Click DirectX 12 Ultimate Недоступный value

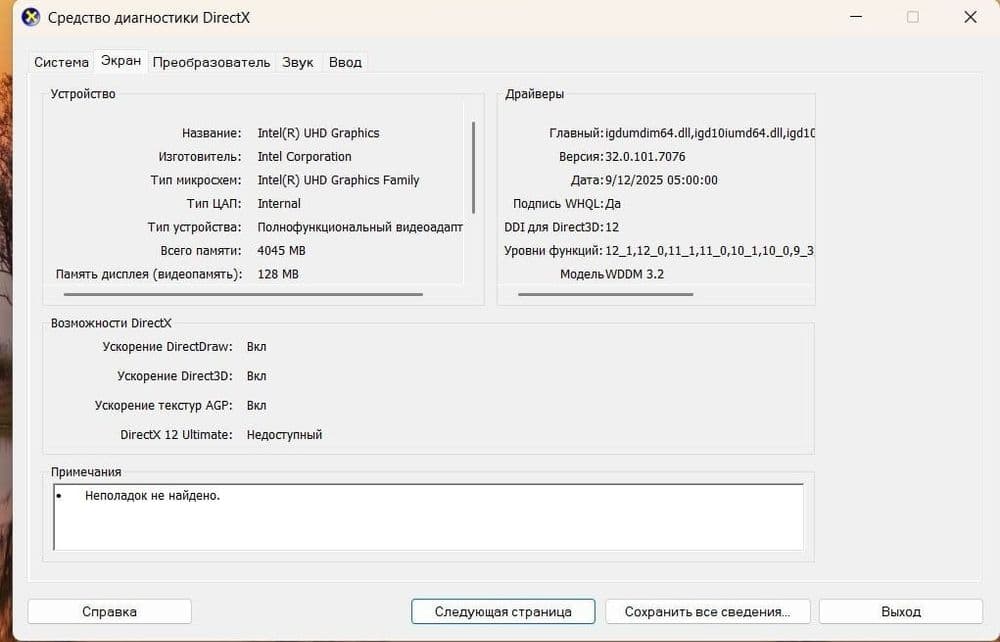284,435
